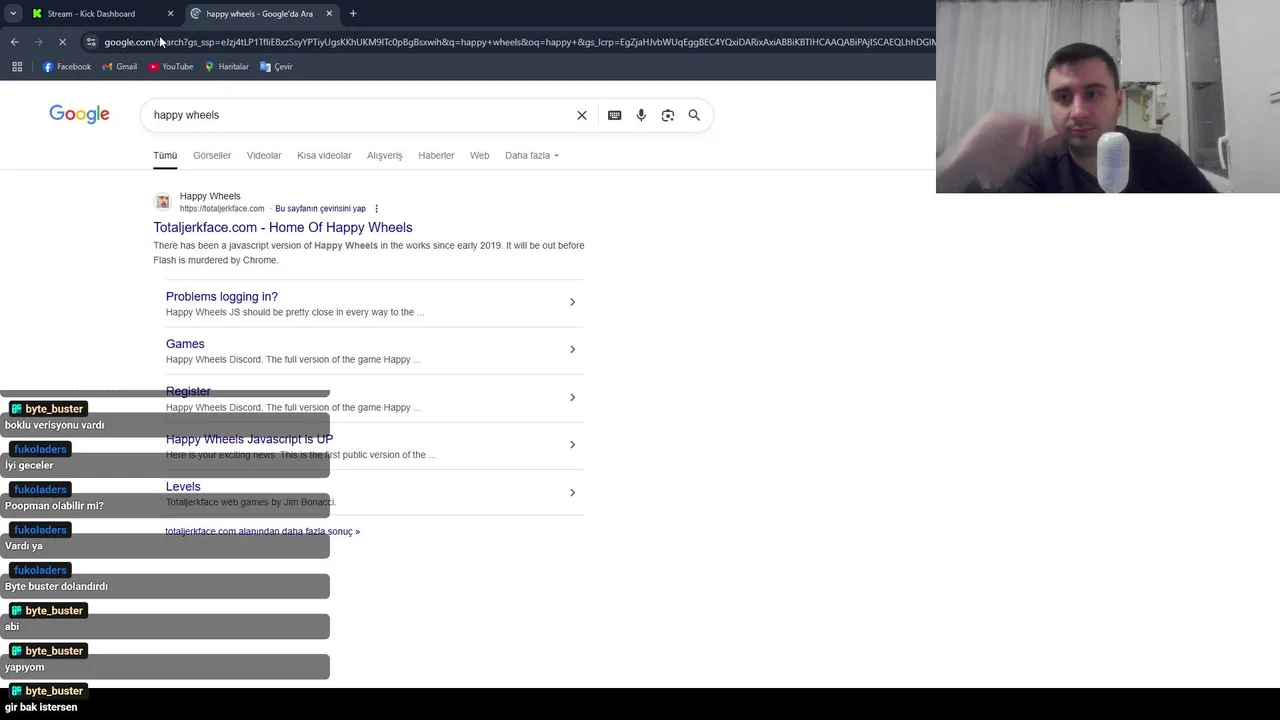Open the Gmail bookmark
Image resolution: width=1280 pixels, height=720 pixels.
click(x=120, y=67)
